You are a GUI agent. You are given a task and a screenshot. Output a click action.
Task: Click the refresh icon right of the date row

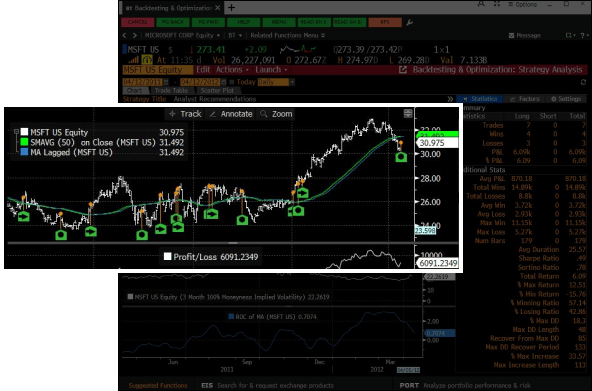click(x=583, y=82)
